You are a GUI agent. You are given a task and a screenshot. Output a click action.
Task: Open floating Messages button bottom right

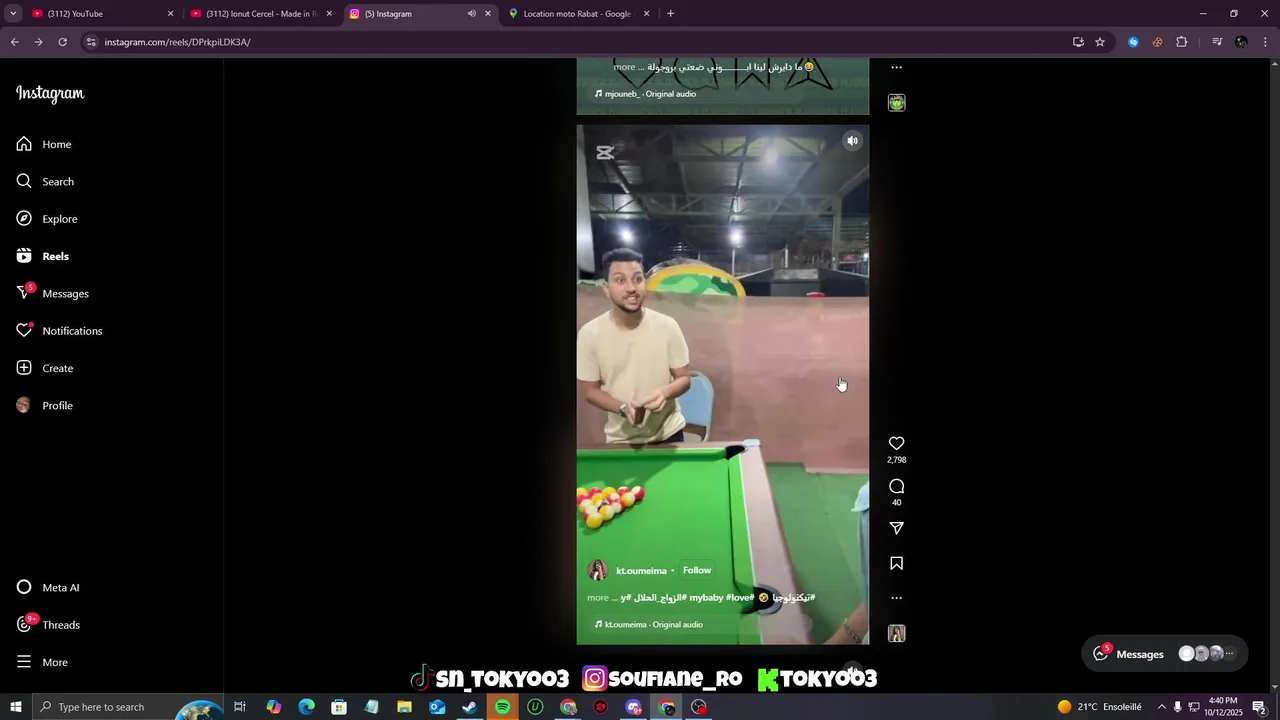point(1166,654)
